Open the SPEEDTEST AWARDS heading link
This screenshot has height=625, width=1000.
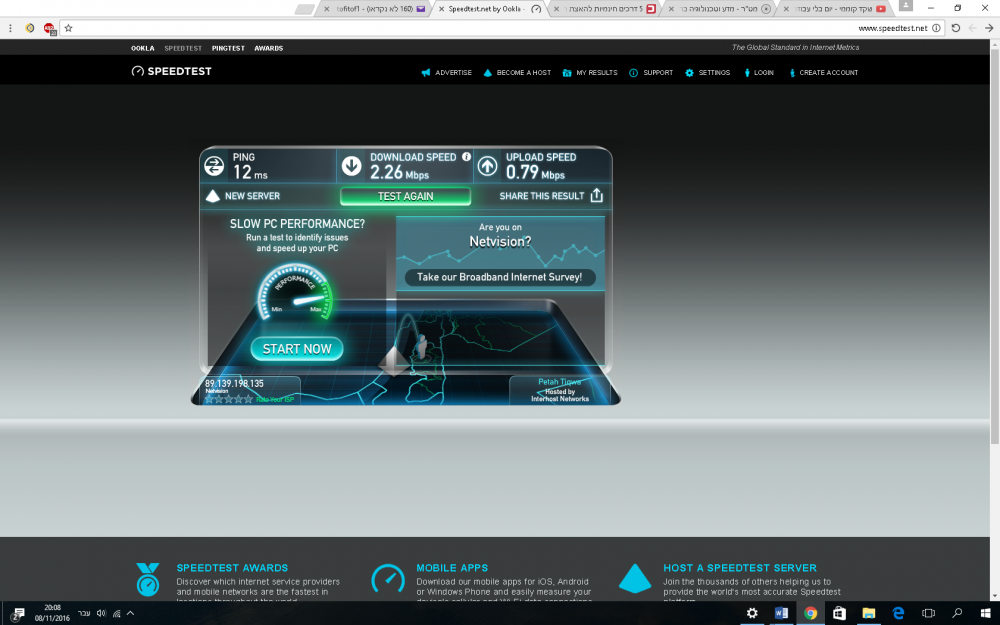[232, 568]
